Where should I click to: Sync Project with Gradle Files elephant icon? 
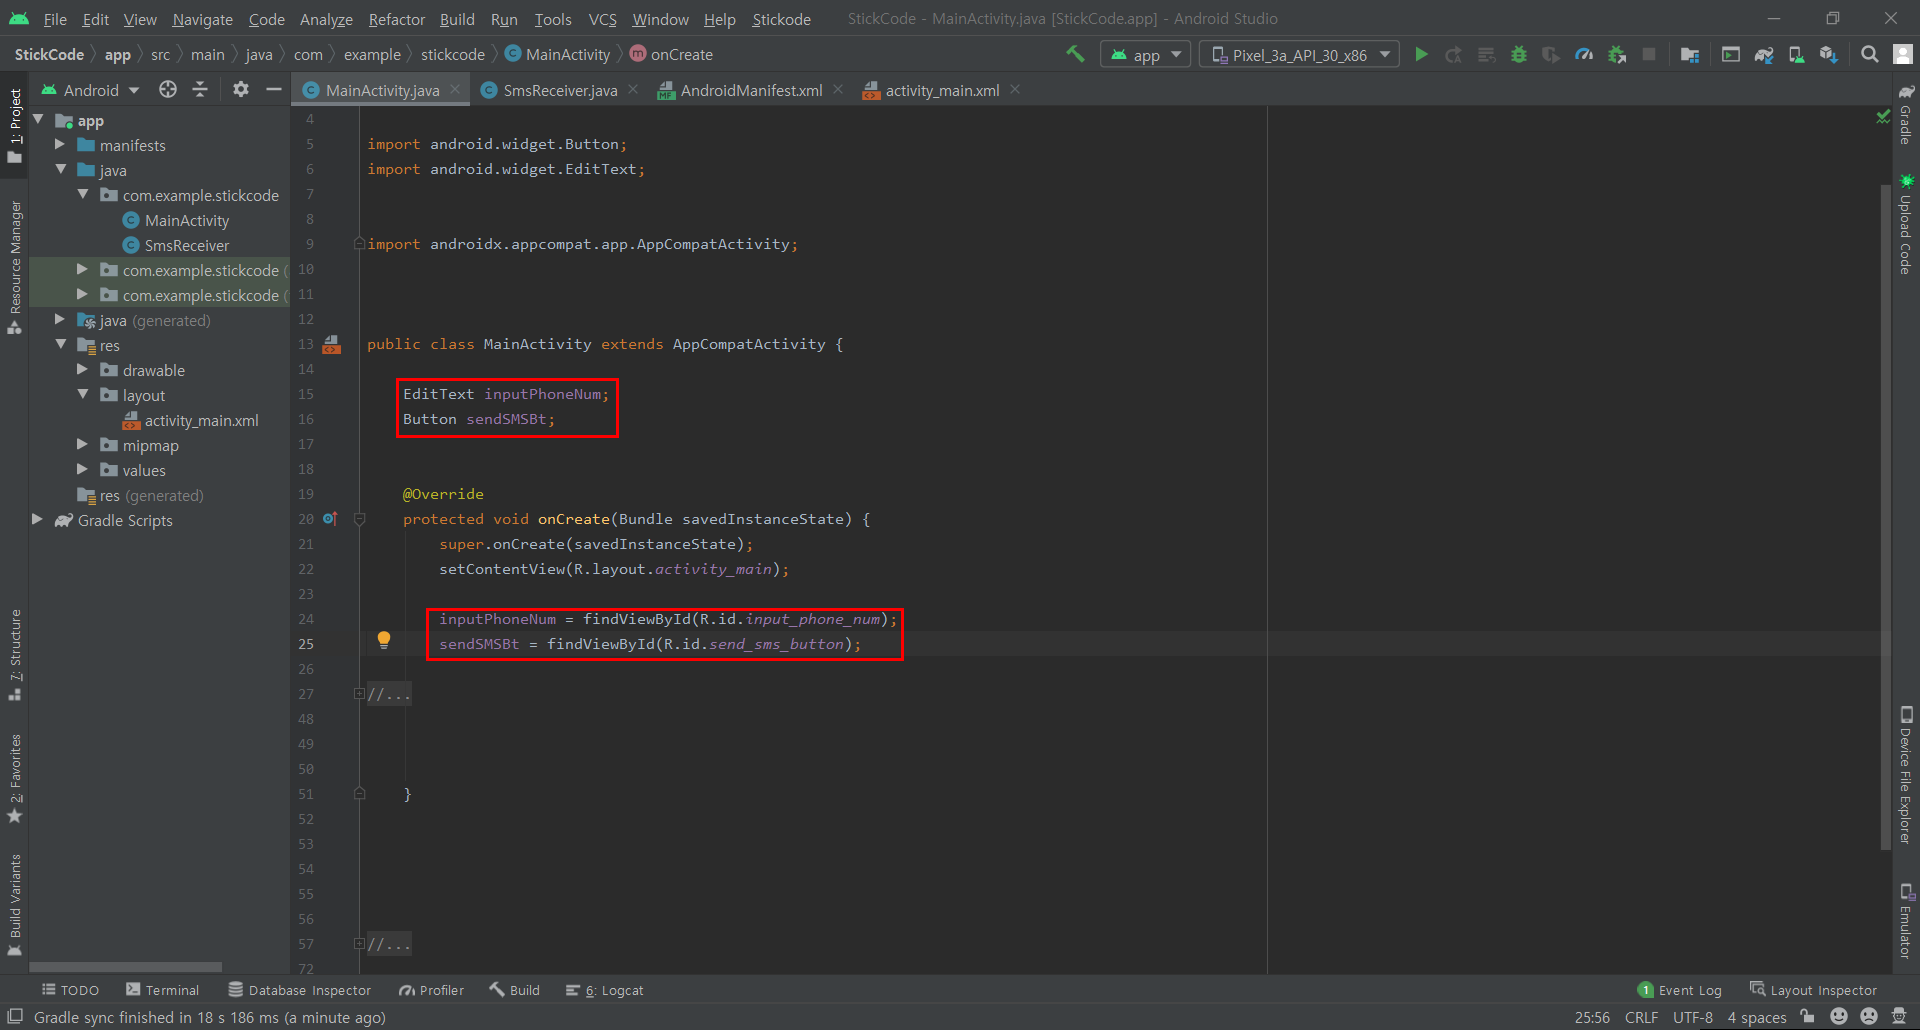click(x=1764, y=54)
